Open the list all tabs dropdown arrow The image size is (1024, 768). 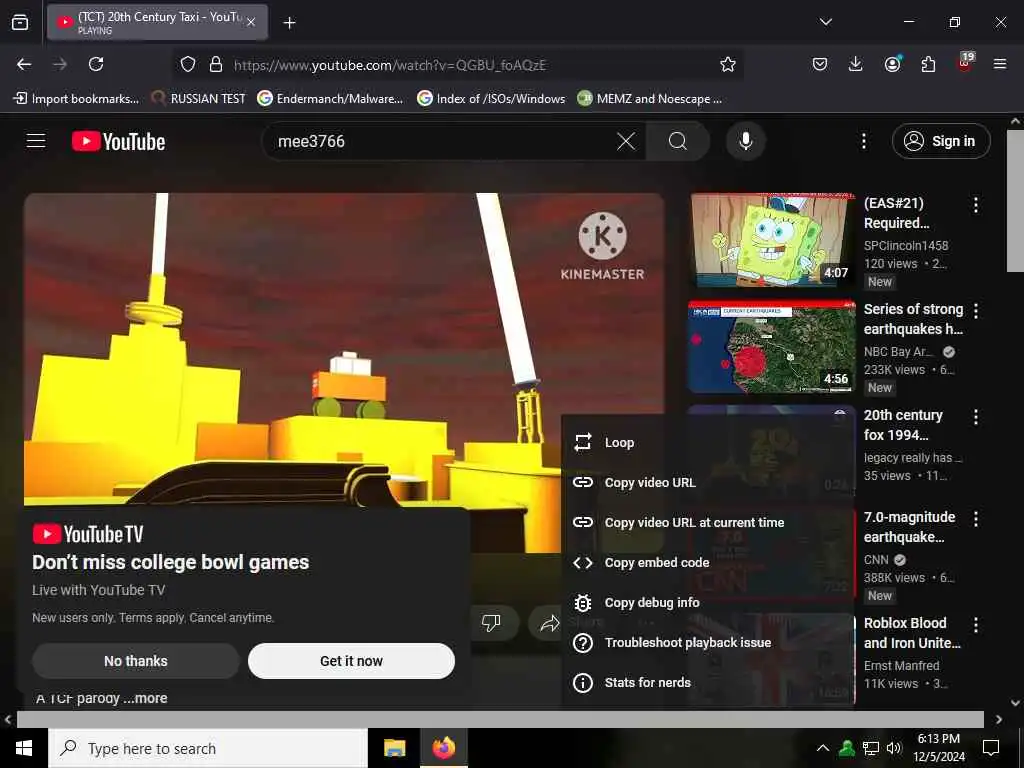825,22
